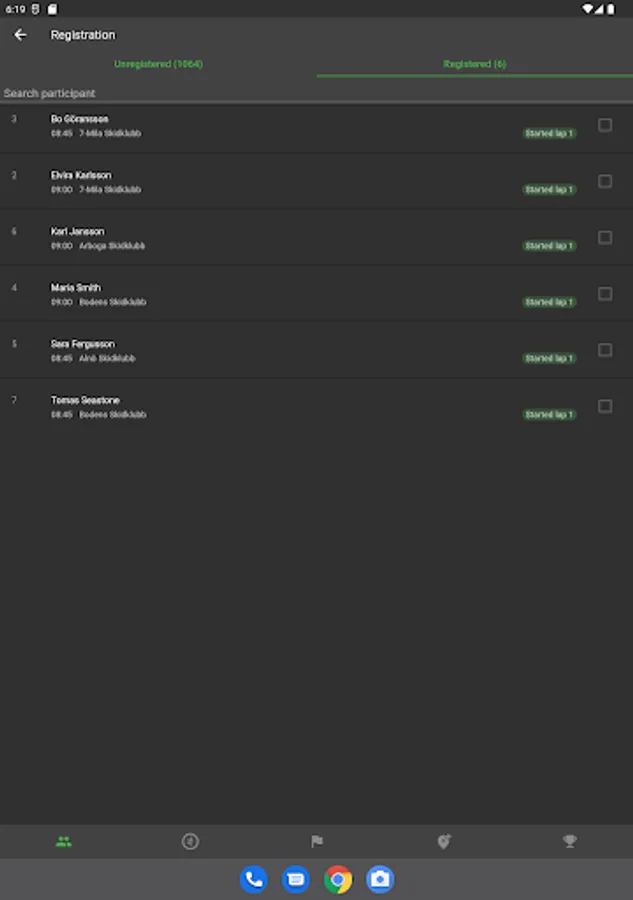Mark Tomas Seastone's checkbox
Screen dimensions: 633x900
(x=605, y=406)
